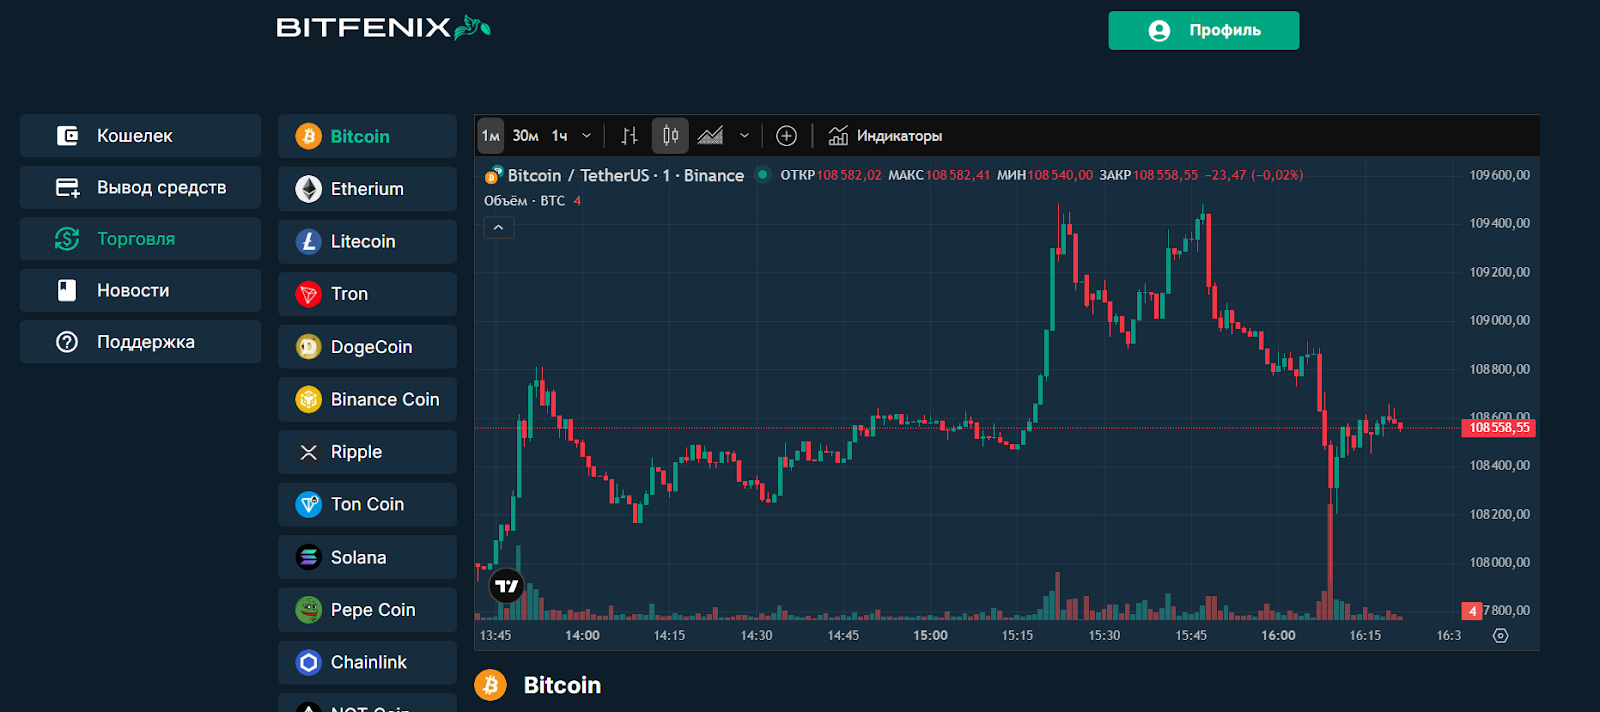
Task: Select the bar chart style icon
Action: tap(629, 136)
